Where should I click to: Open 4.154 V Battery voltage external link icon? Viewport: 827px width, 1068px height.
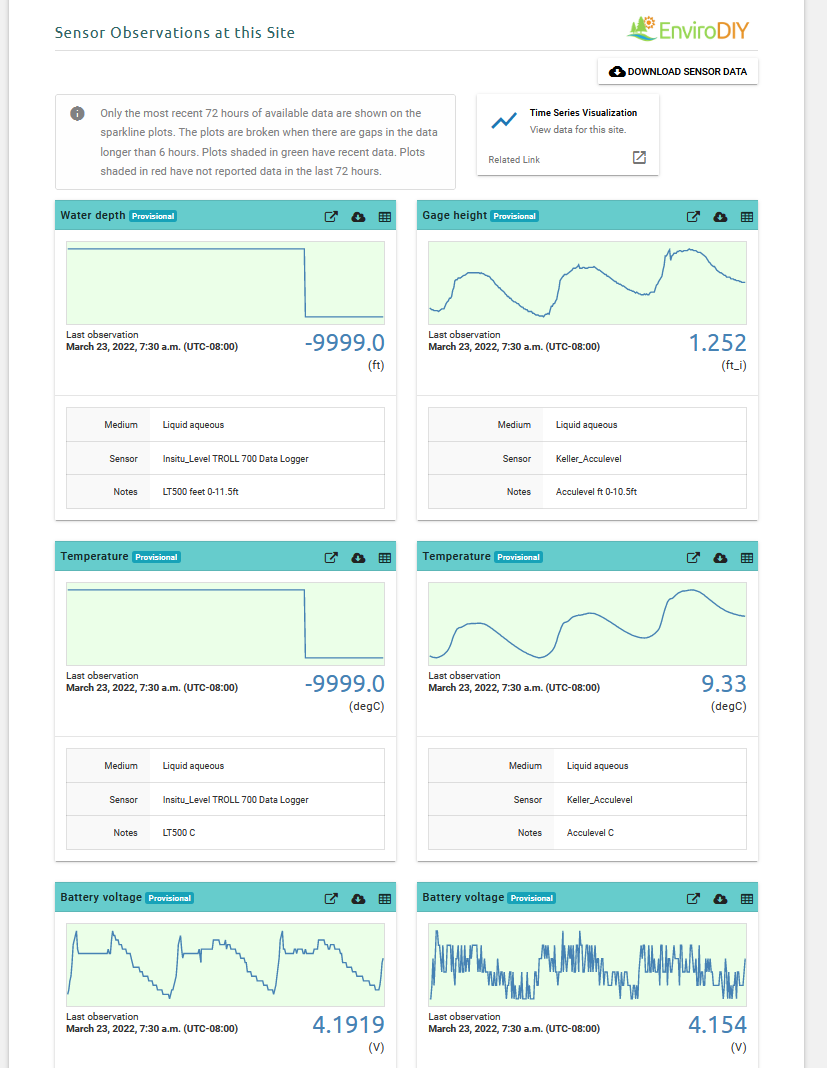tap(693, 898)
